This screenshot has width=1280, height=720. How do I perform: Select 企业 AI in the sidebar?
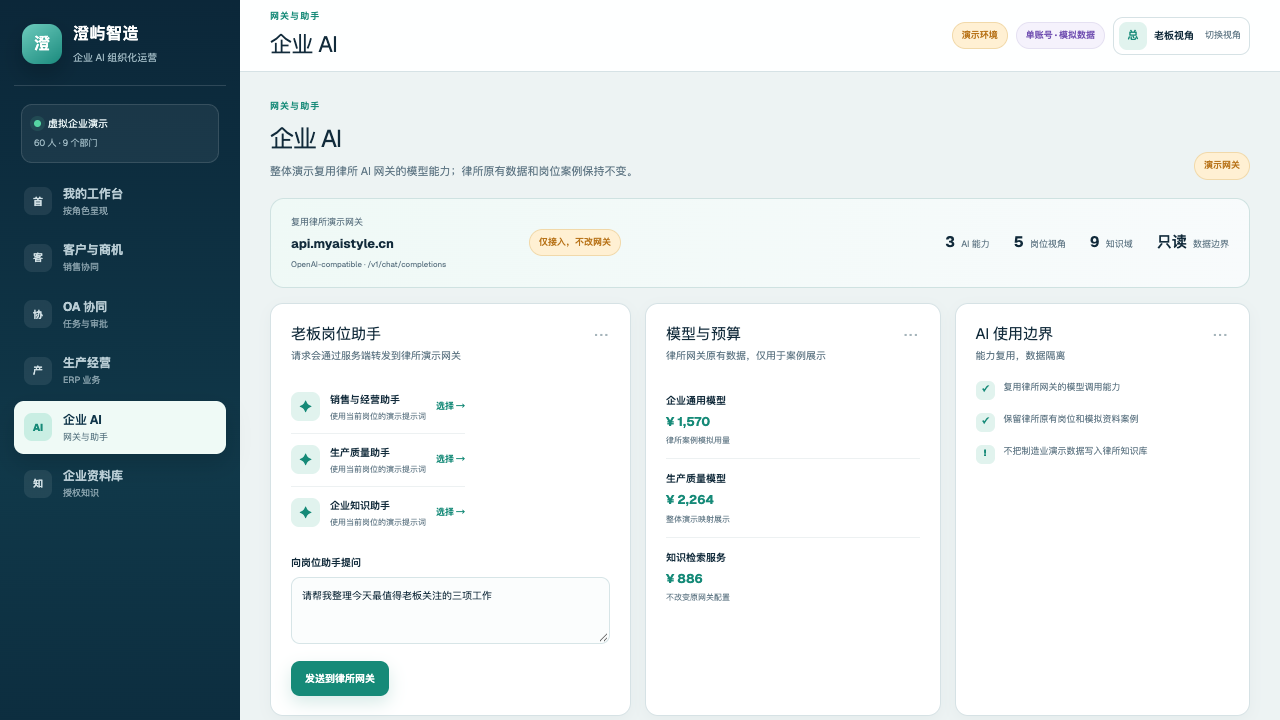[120, 427]
